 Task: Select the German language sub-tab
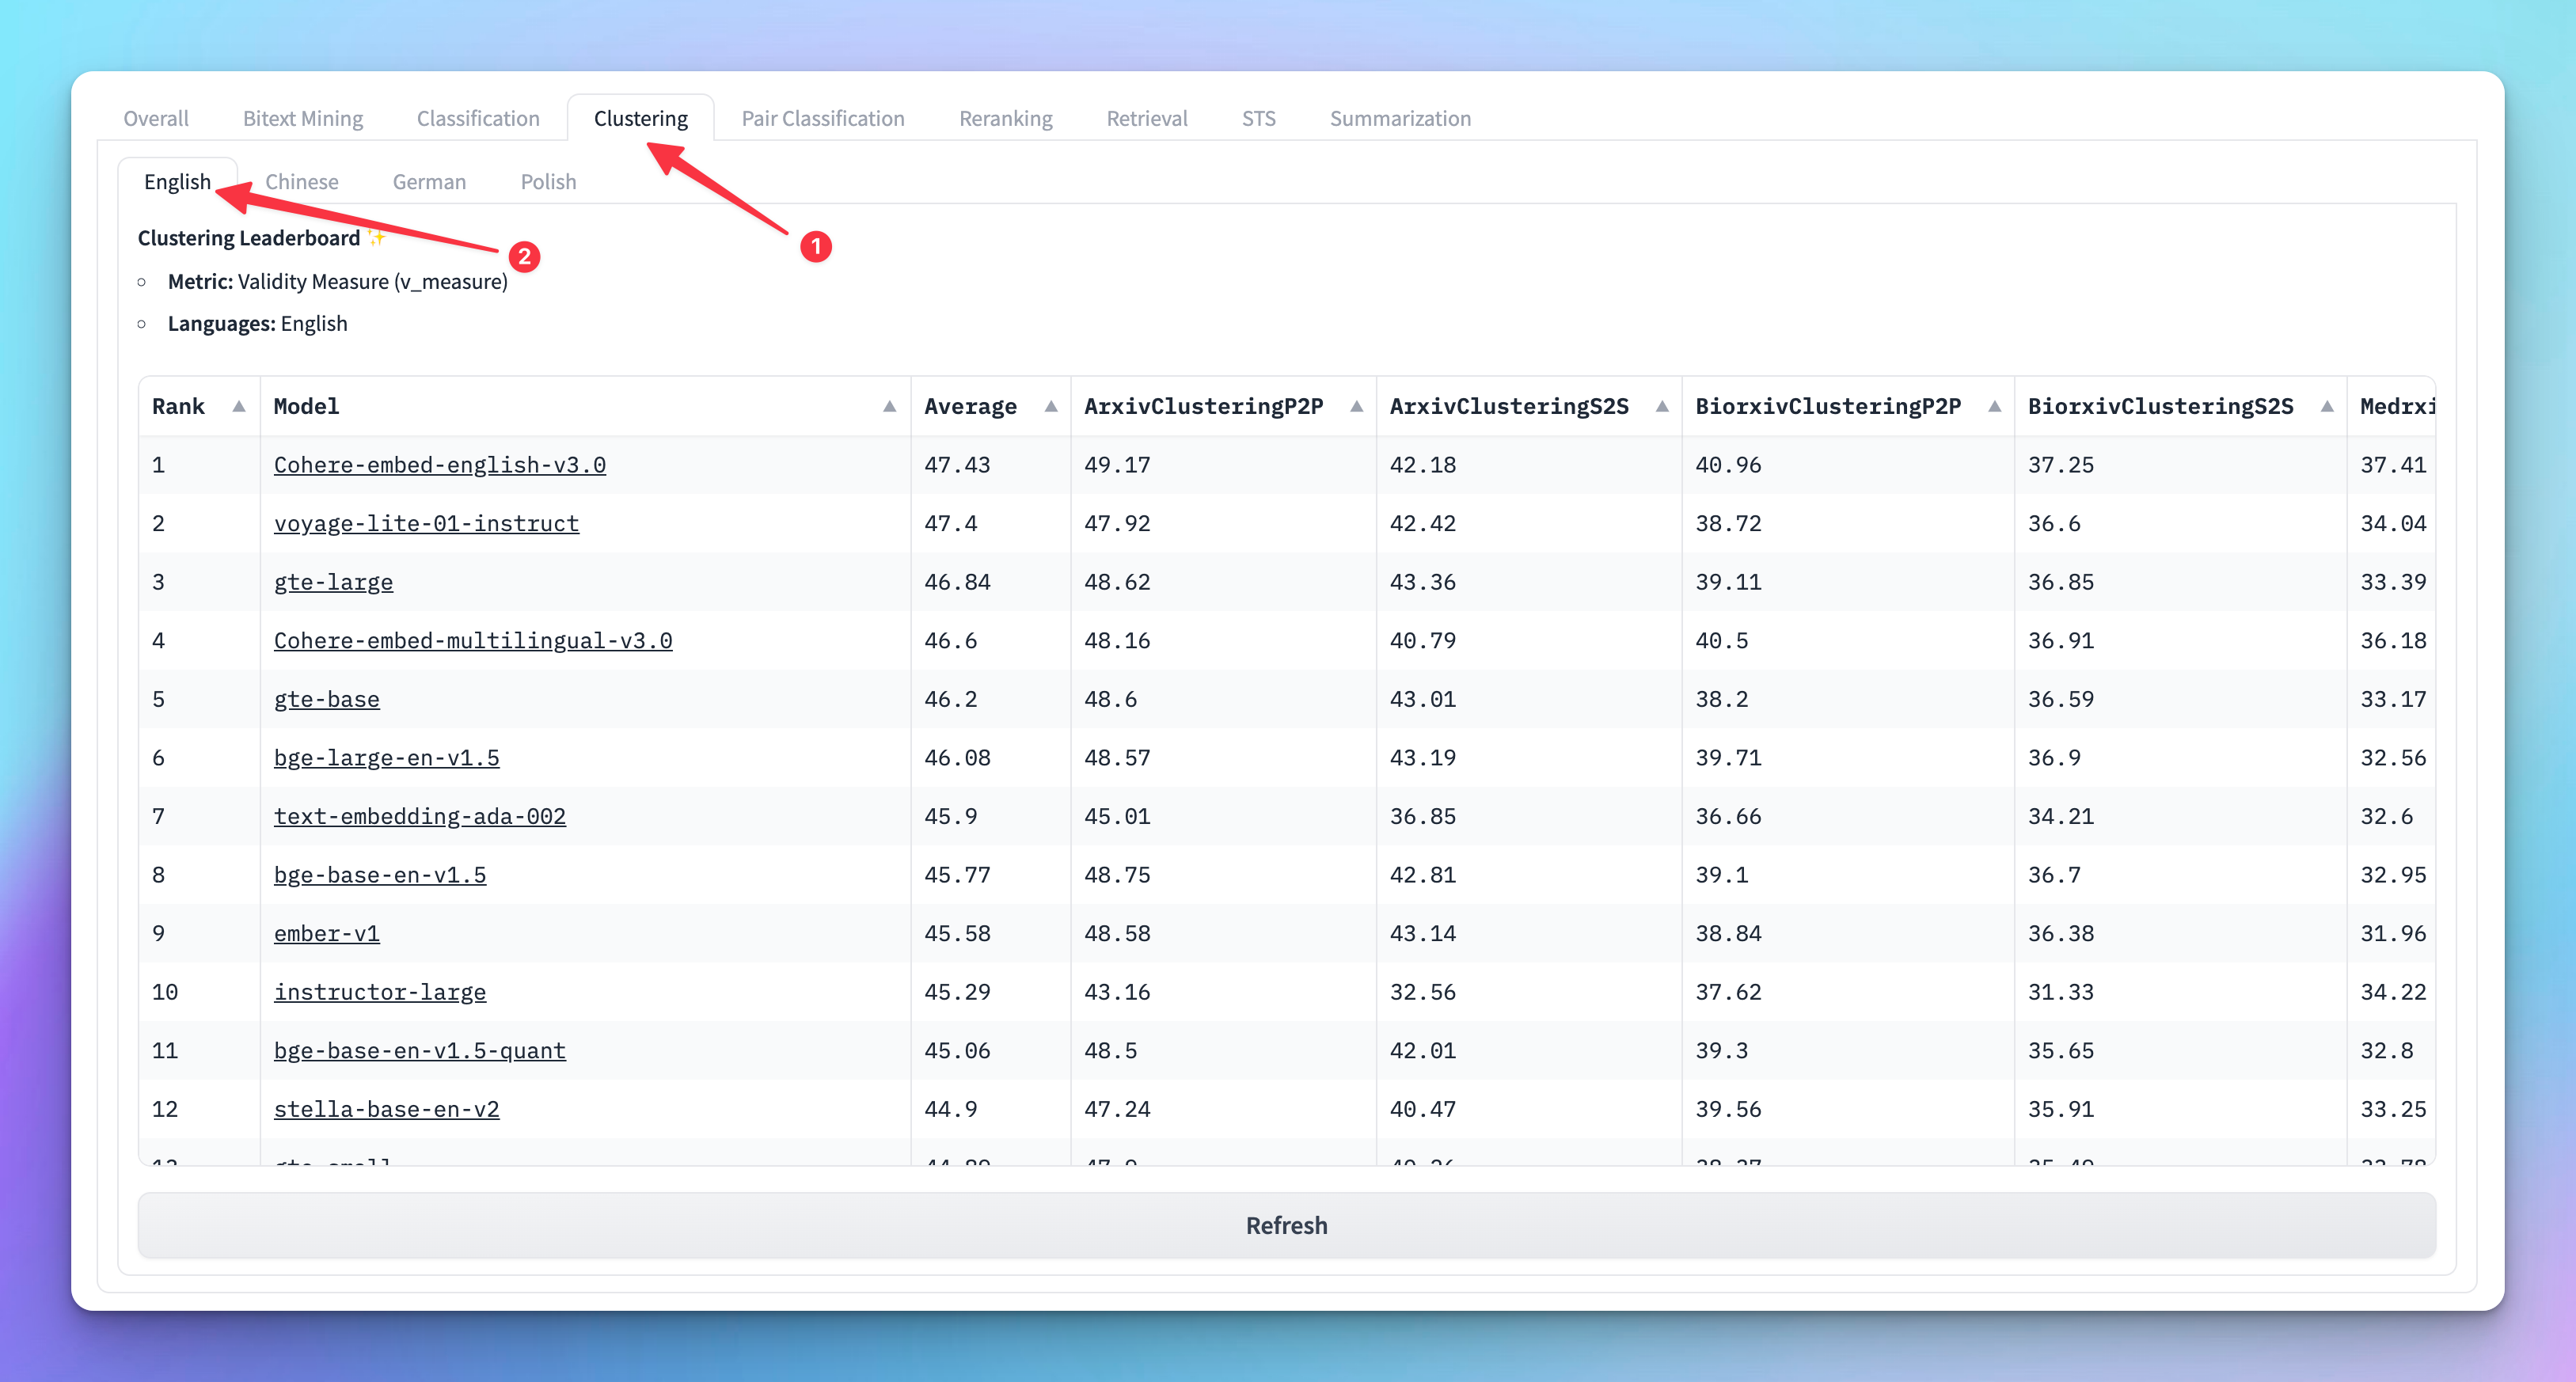429,182
